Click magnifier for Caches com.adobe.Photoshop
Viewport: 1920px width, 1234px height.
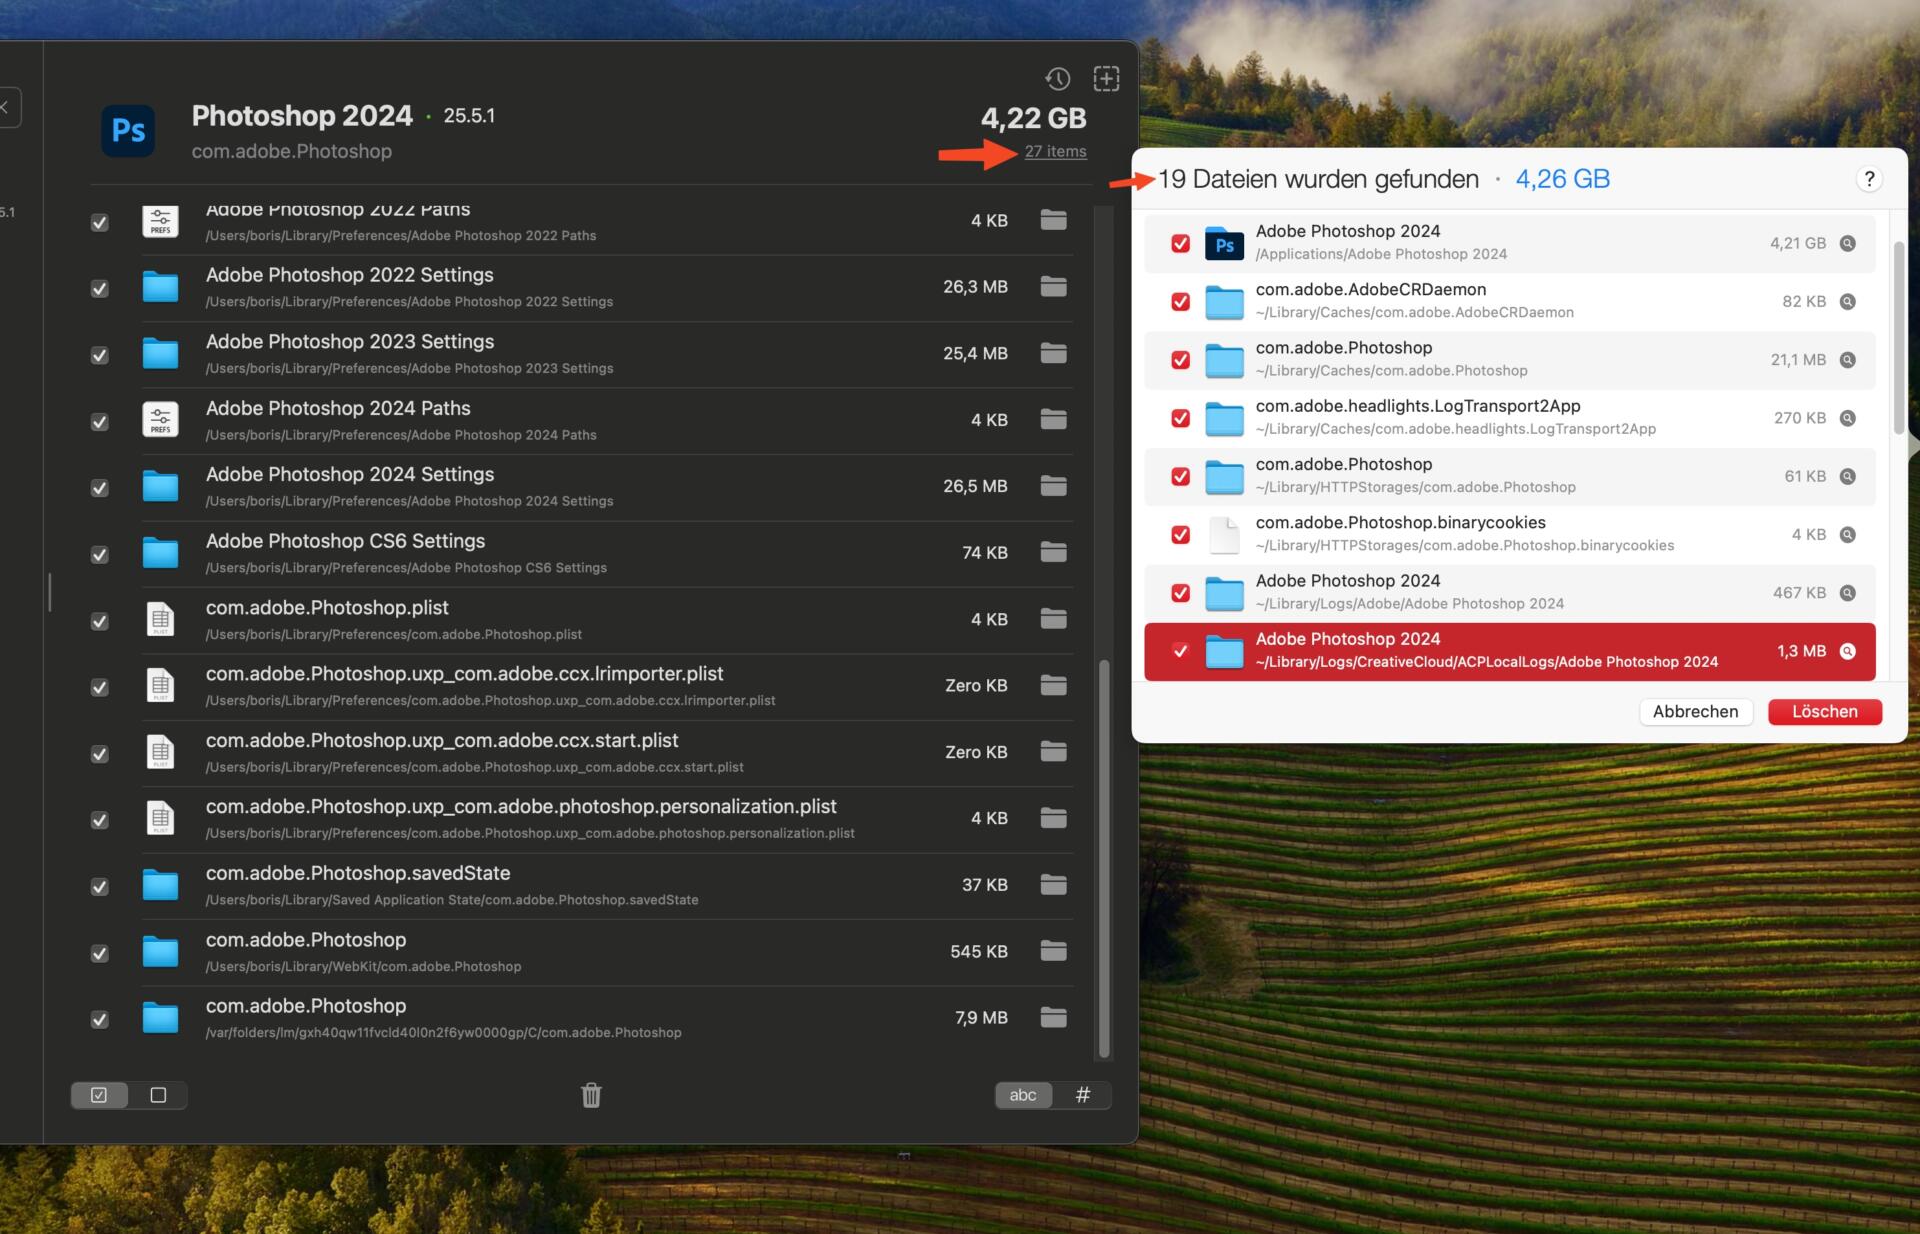pyautogui.click(x=1848, y=360)
